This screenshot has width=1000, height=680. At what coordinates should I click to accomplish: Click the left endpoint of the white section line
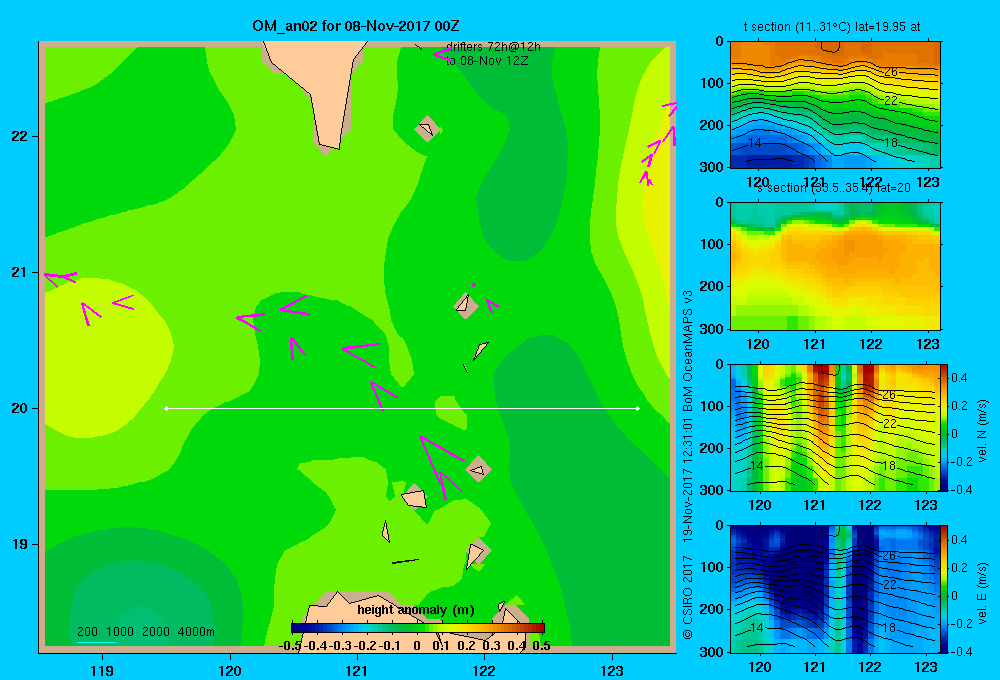click(x=166, y=408)
